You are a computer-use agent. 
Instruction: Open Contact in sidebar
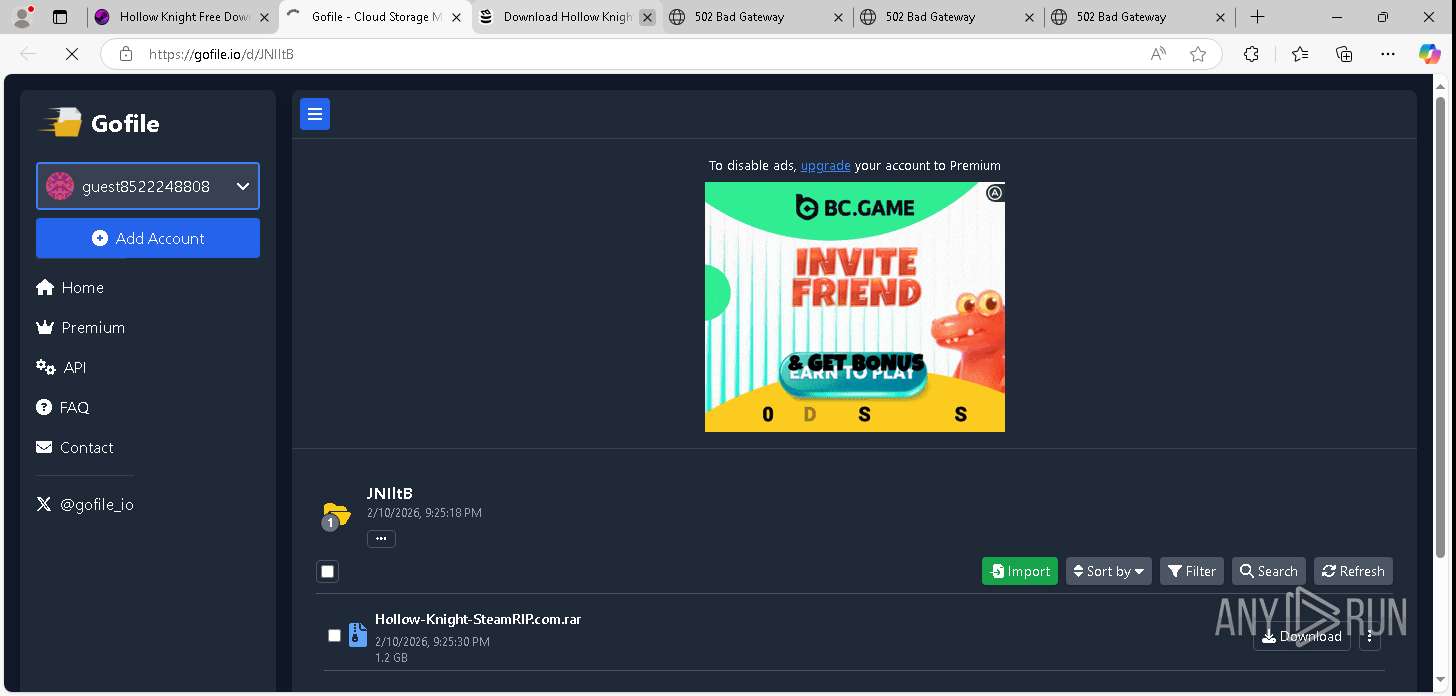pyautogui.click(x=75, y=448)
